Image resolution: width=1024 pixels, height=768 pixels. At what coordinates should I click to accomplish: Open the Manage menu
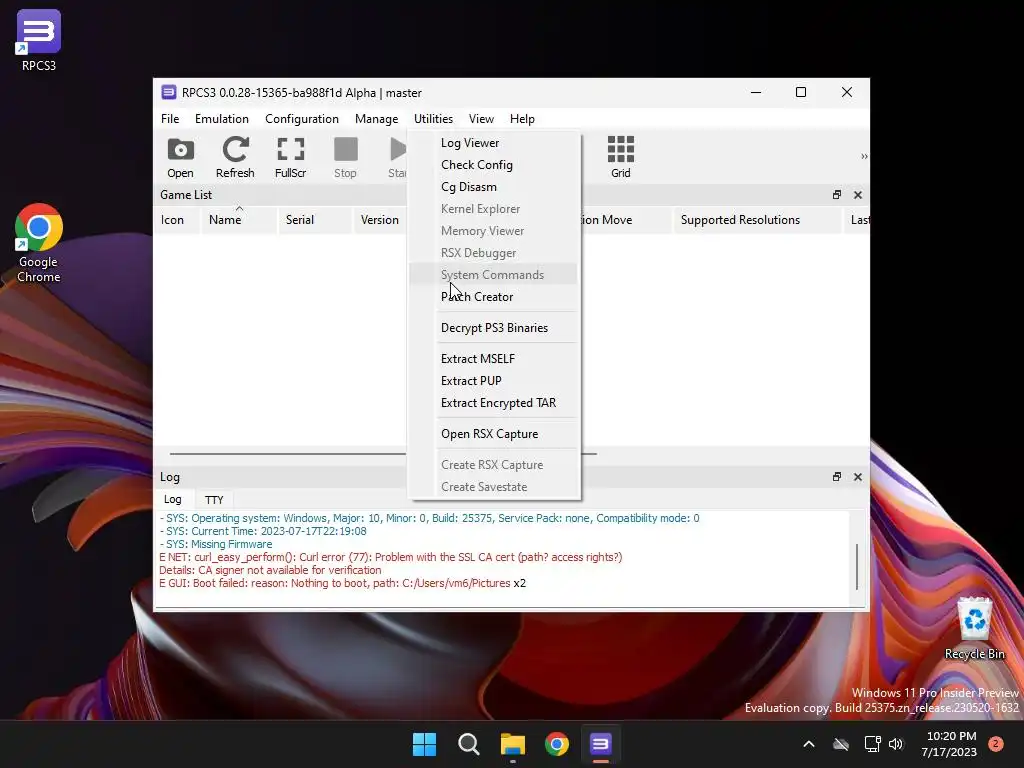click(x=376, y=119)
